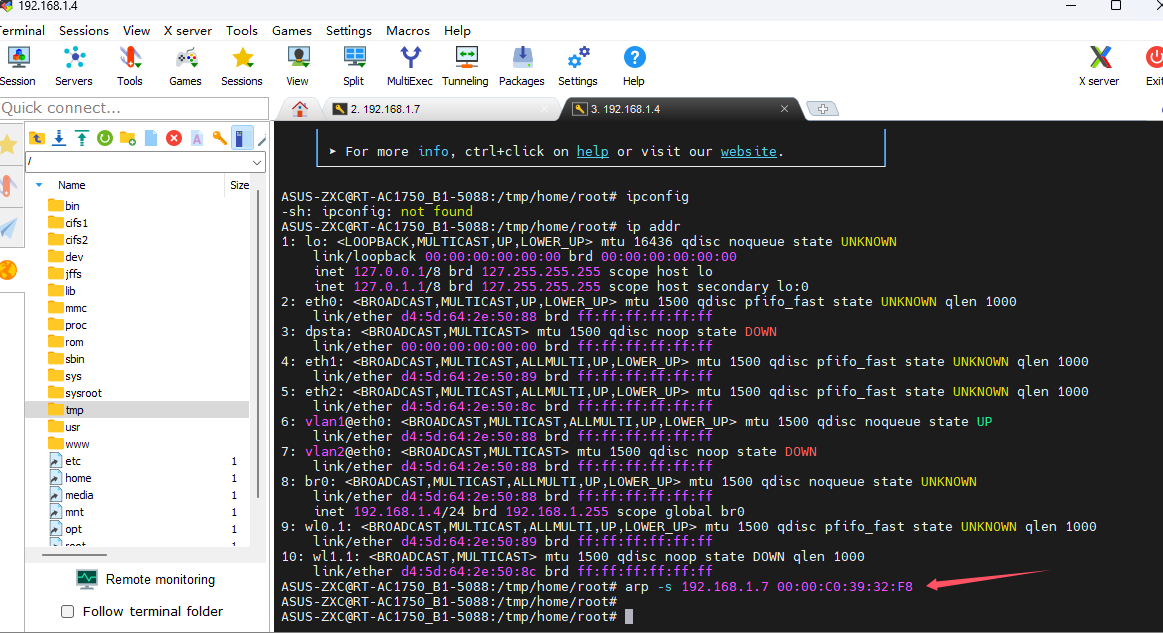This screenshot has height=634, width=1163.
Task: Create a new directory with folder-plus icon
Action: coord(128,138)
